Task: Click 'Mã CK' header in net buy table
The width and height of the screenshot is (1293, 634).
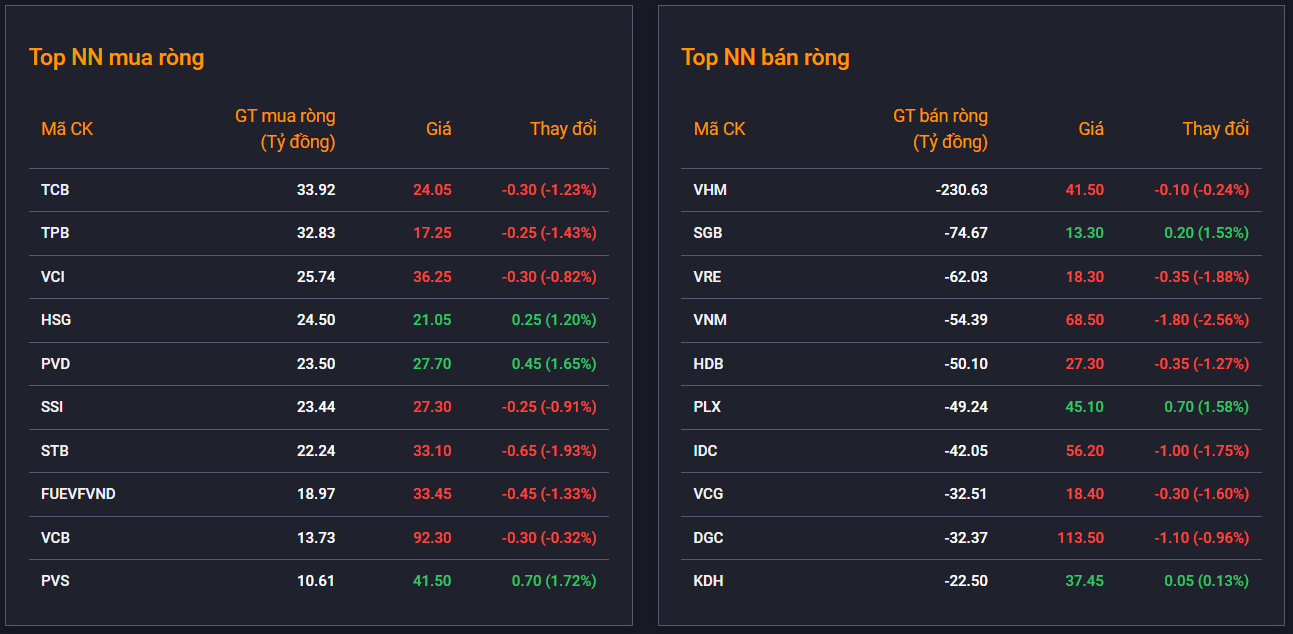Action: point(67,129)
